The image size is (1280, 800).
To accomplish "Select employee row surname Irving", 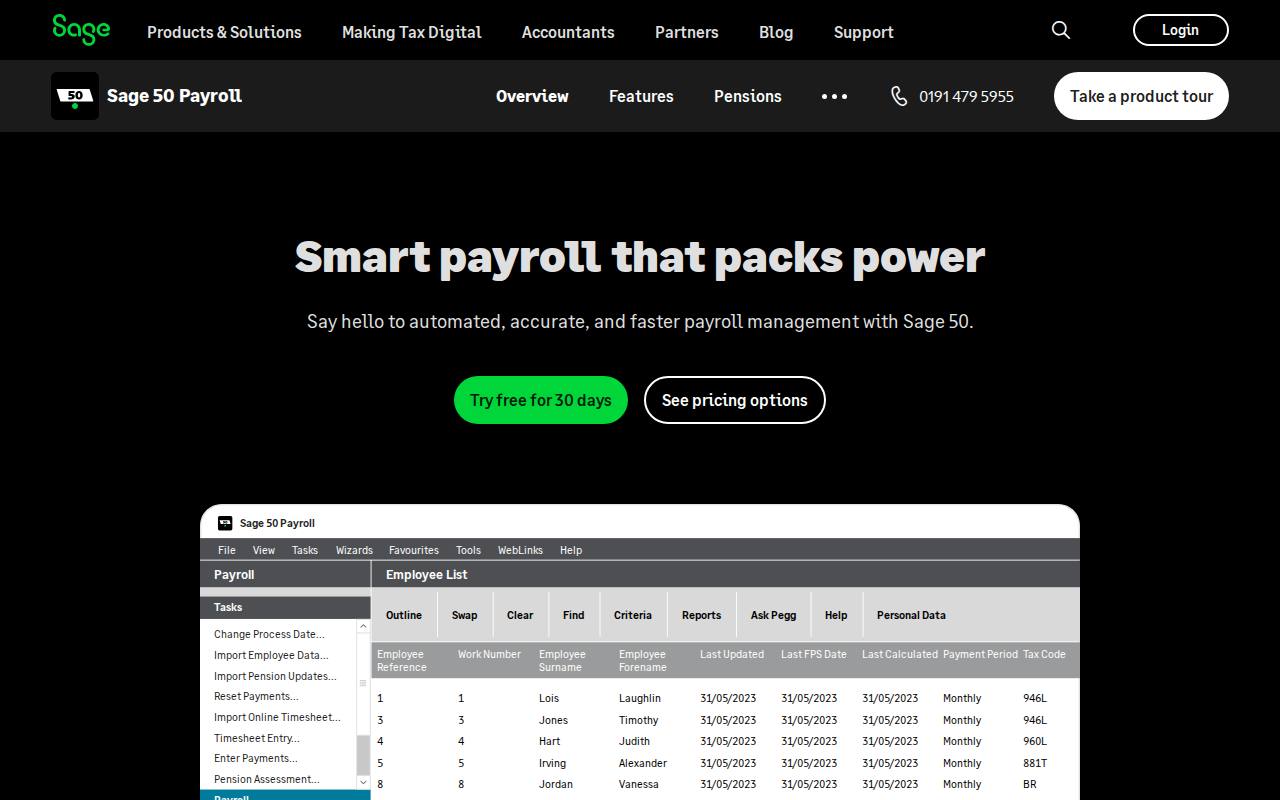I will (x=552, y=763).
